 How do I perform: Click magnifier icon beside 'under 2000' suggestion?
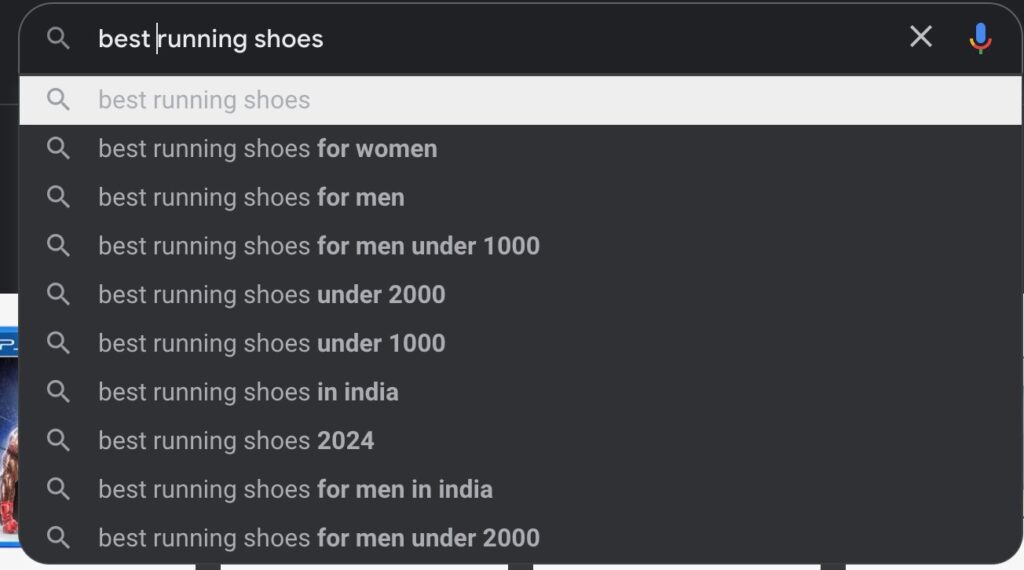click(58, 294)
